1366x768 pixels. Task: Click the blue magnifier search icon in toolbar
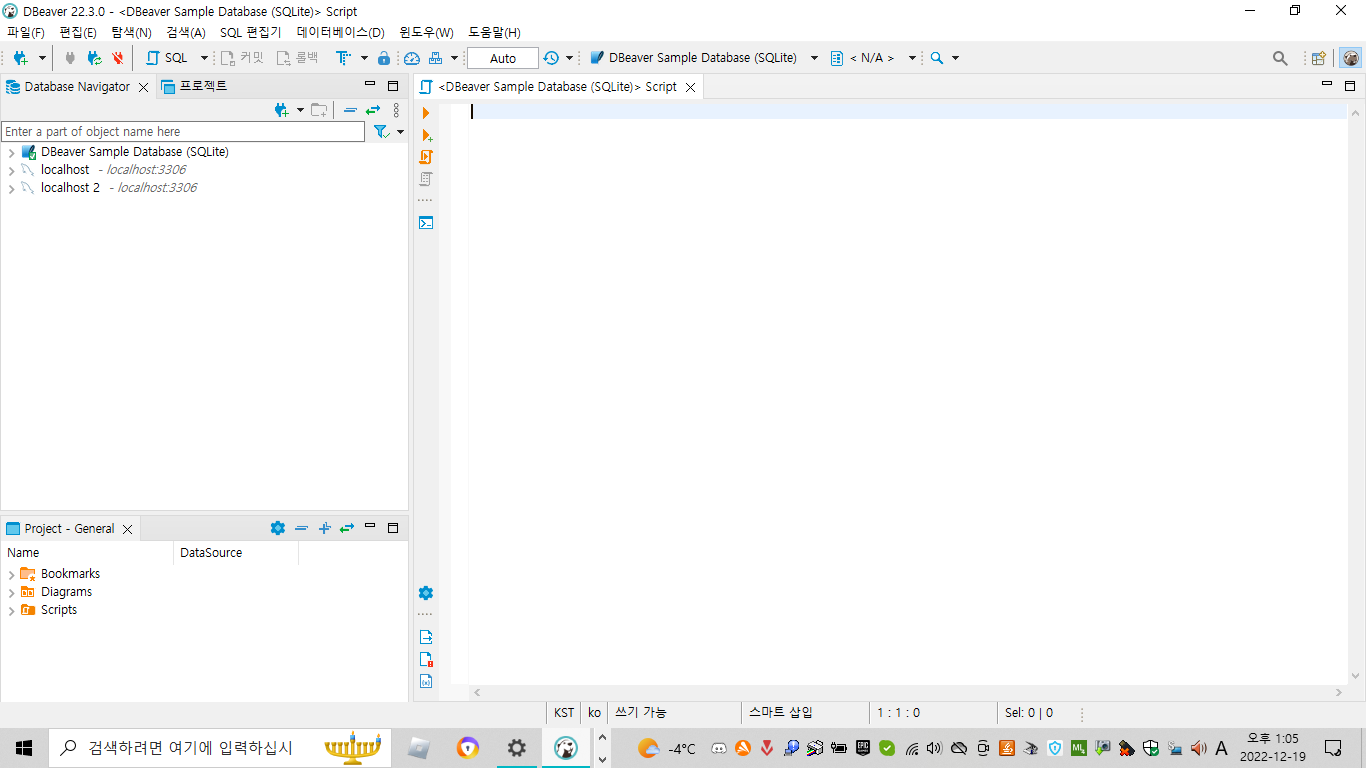(937, 58)
